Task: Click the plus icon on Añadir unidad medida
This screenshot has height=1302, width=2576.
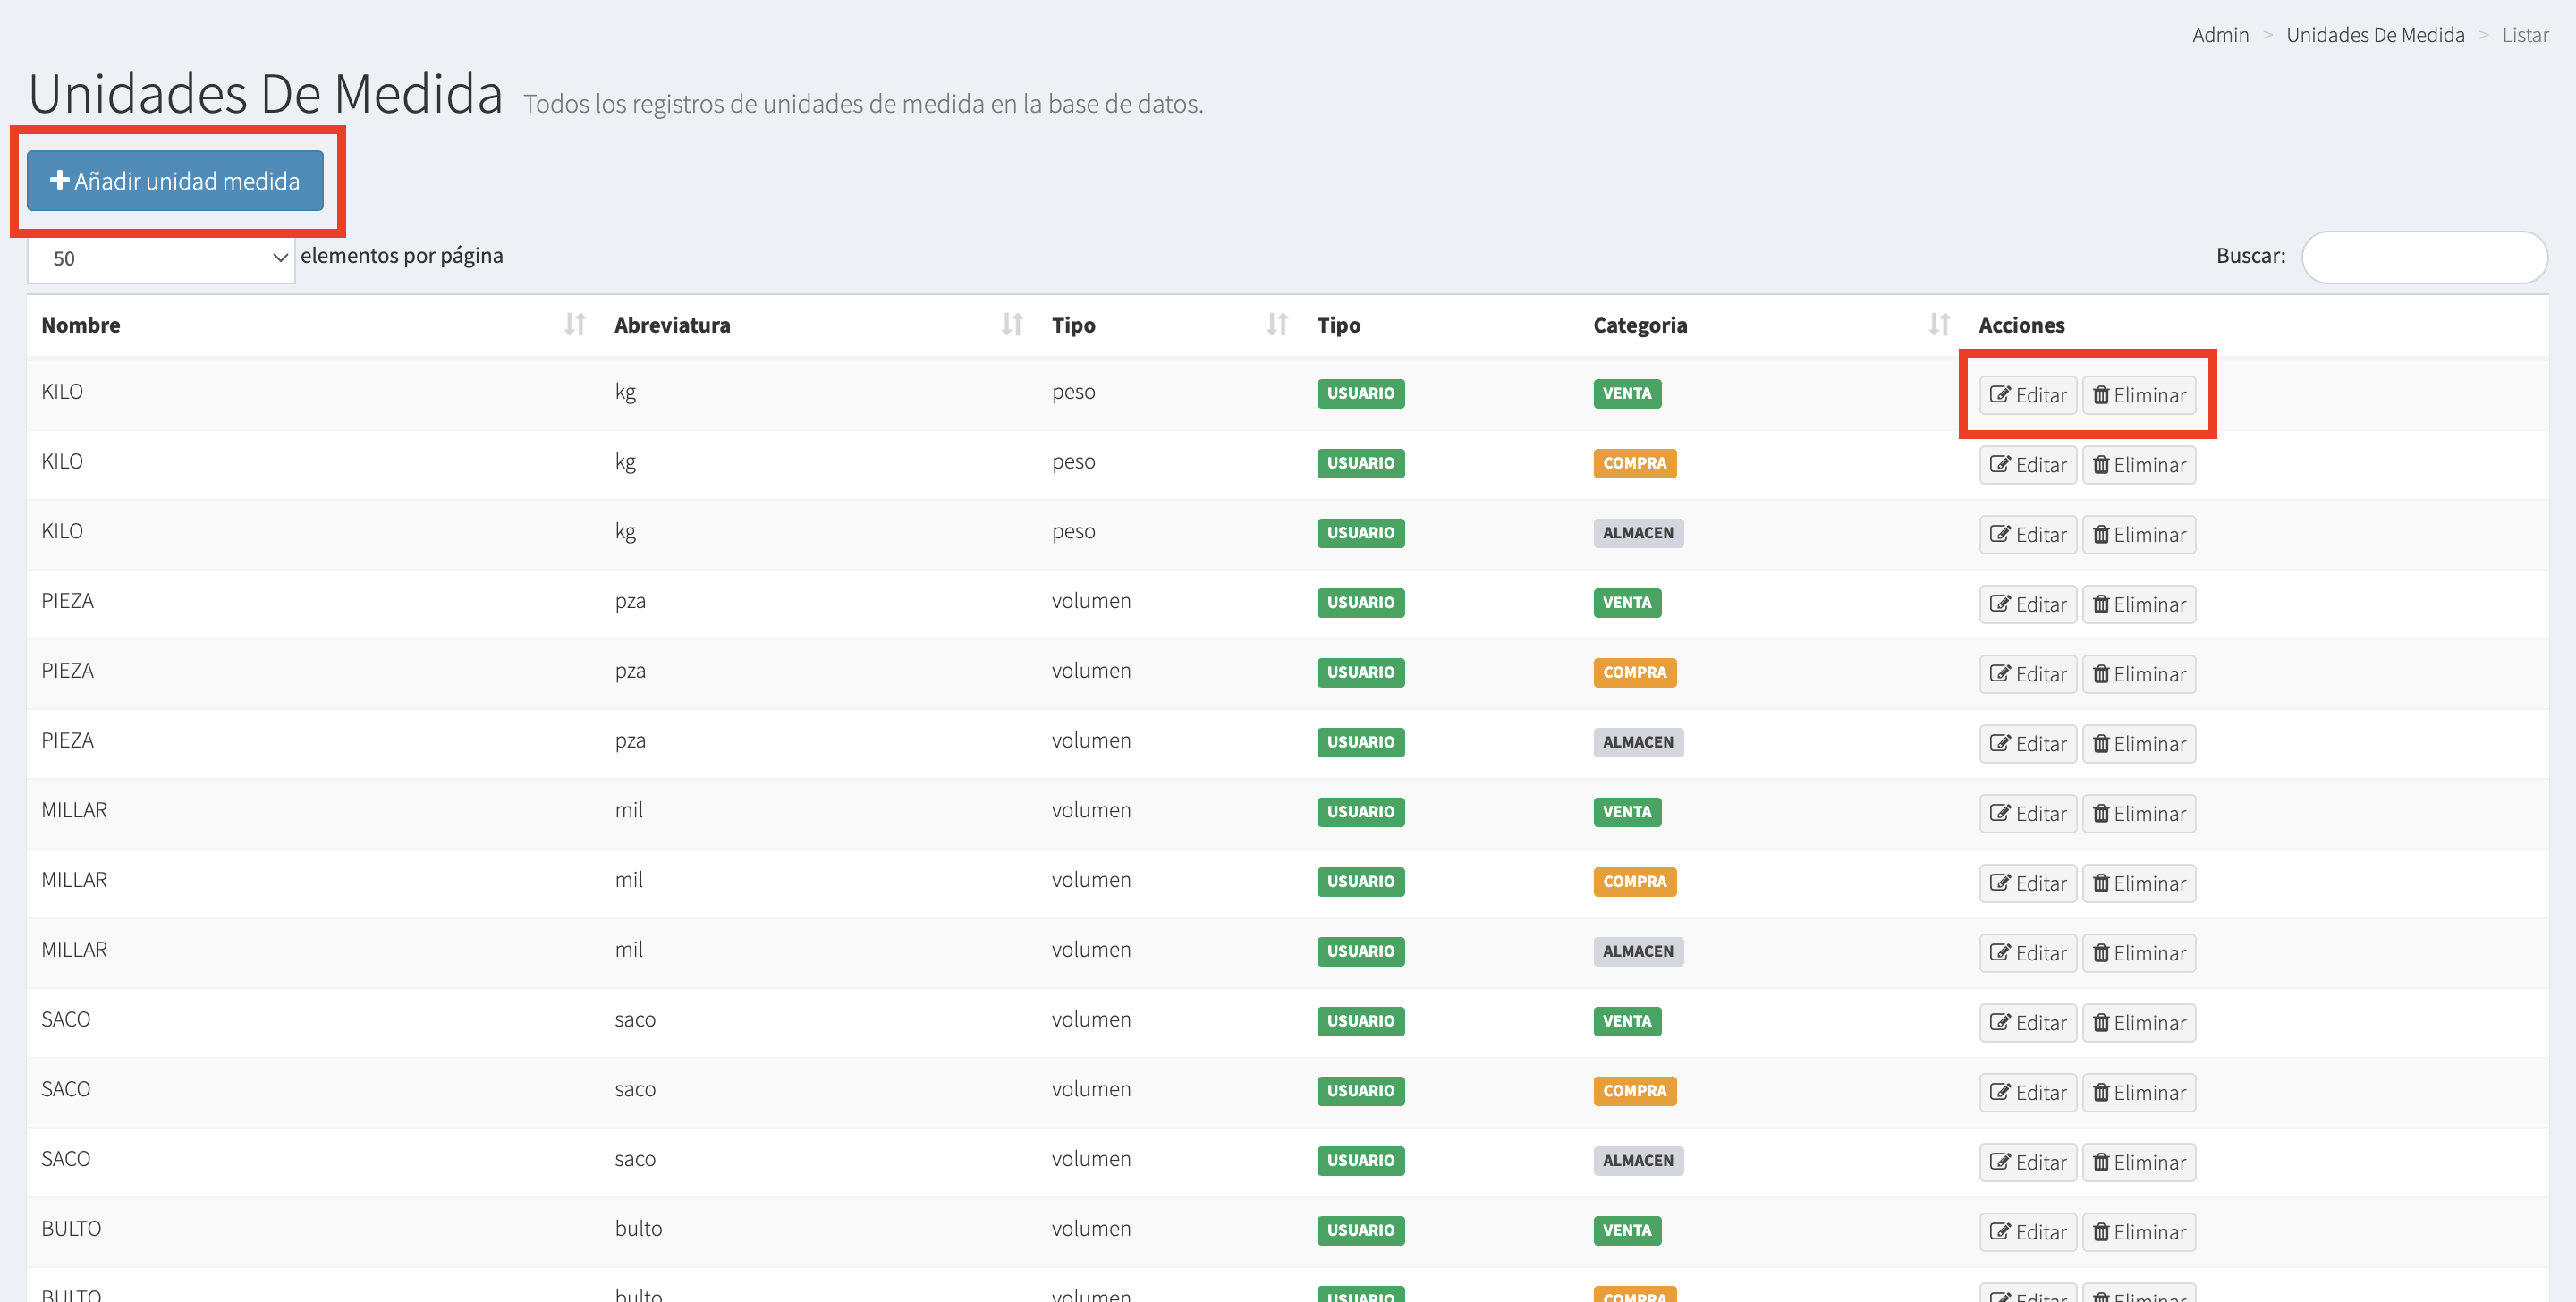Action: pos(59,180)
